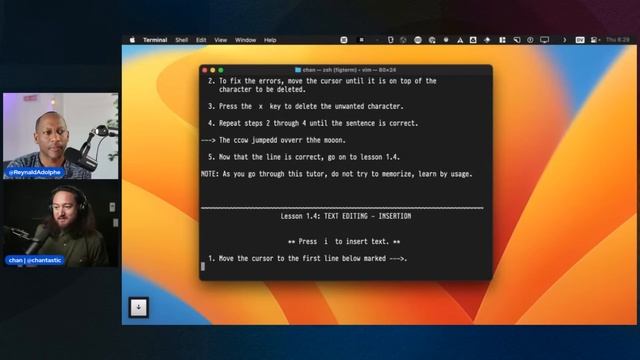The height and width of the screenshot is (360, 640).
Task: Click the NOTE line about learning by usage
Action: coord(337,174)
